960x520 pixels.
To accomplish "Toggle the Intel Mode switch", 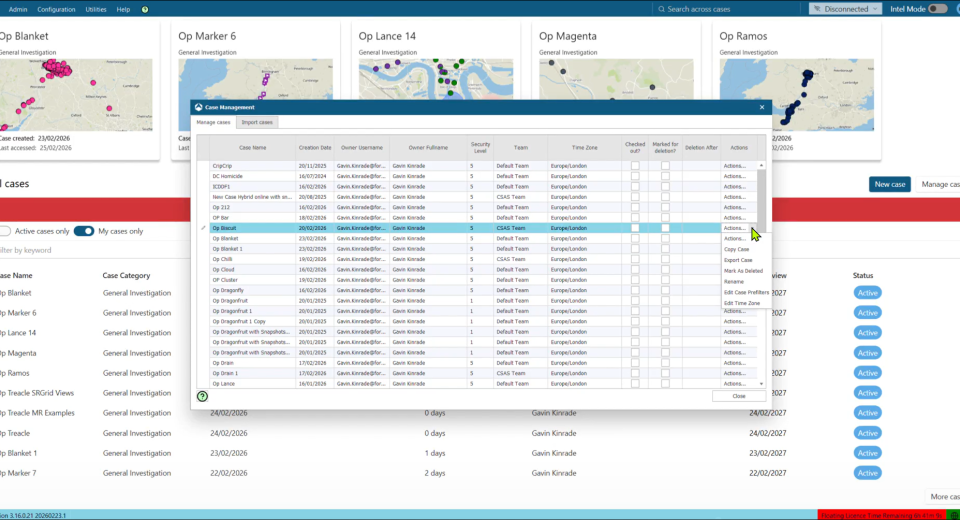I will pyautogui.click(x=937, y=9).
